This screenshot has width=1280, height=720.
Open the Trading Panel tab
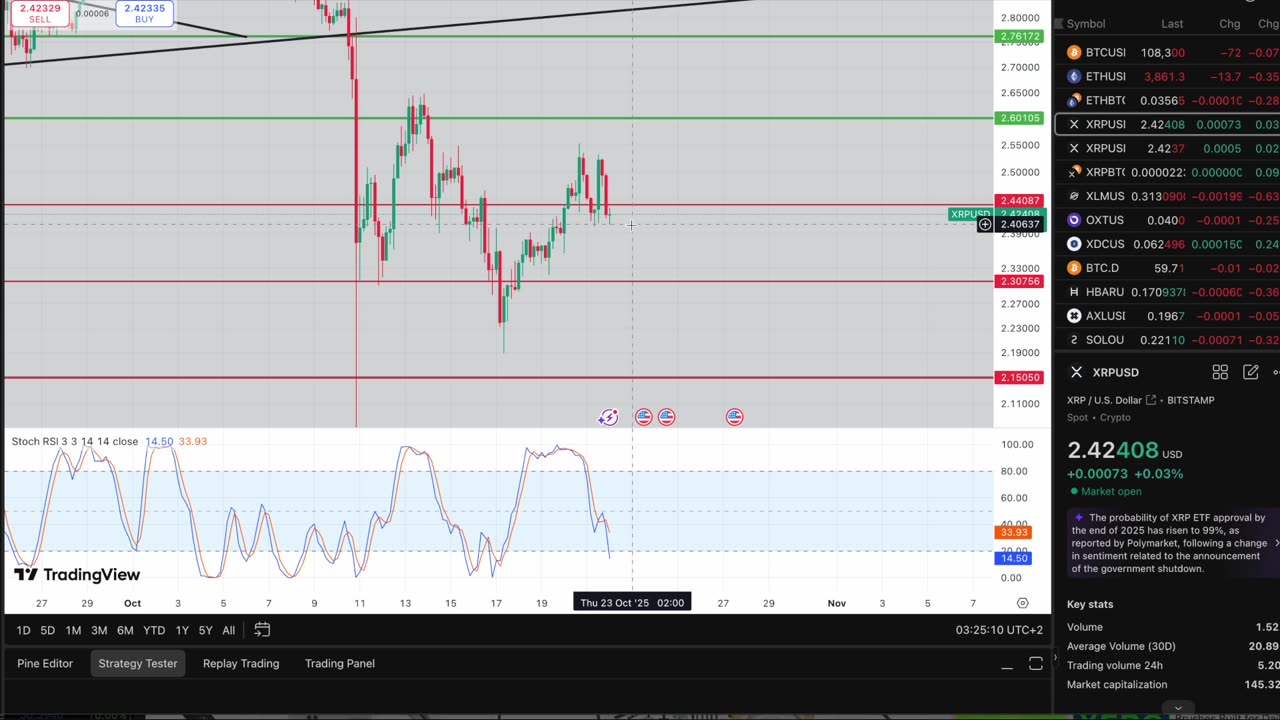(340, 663)
